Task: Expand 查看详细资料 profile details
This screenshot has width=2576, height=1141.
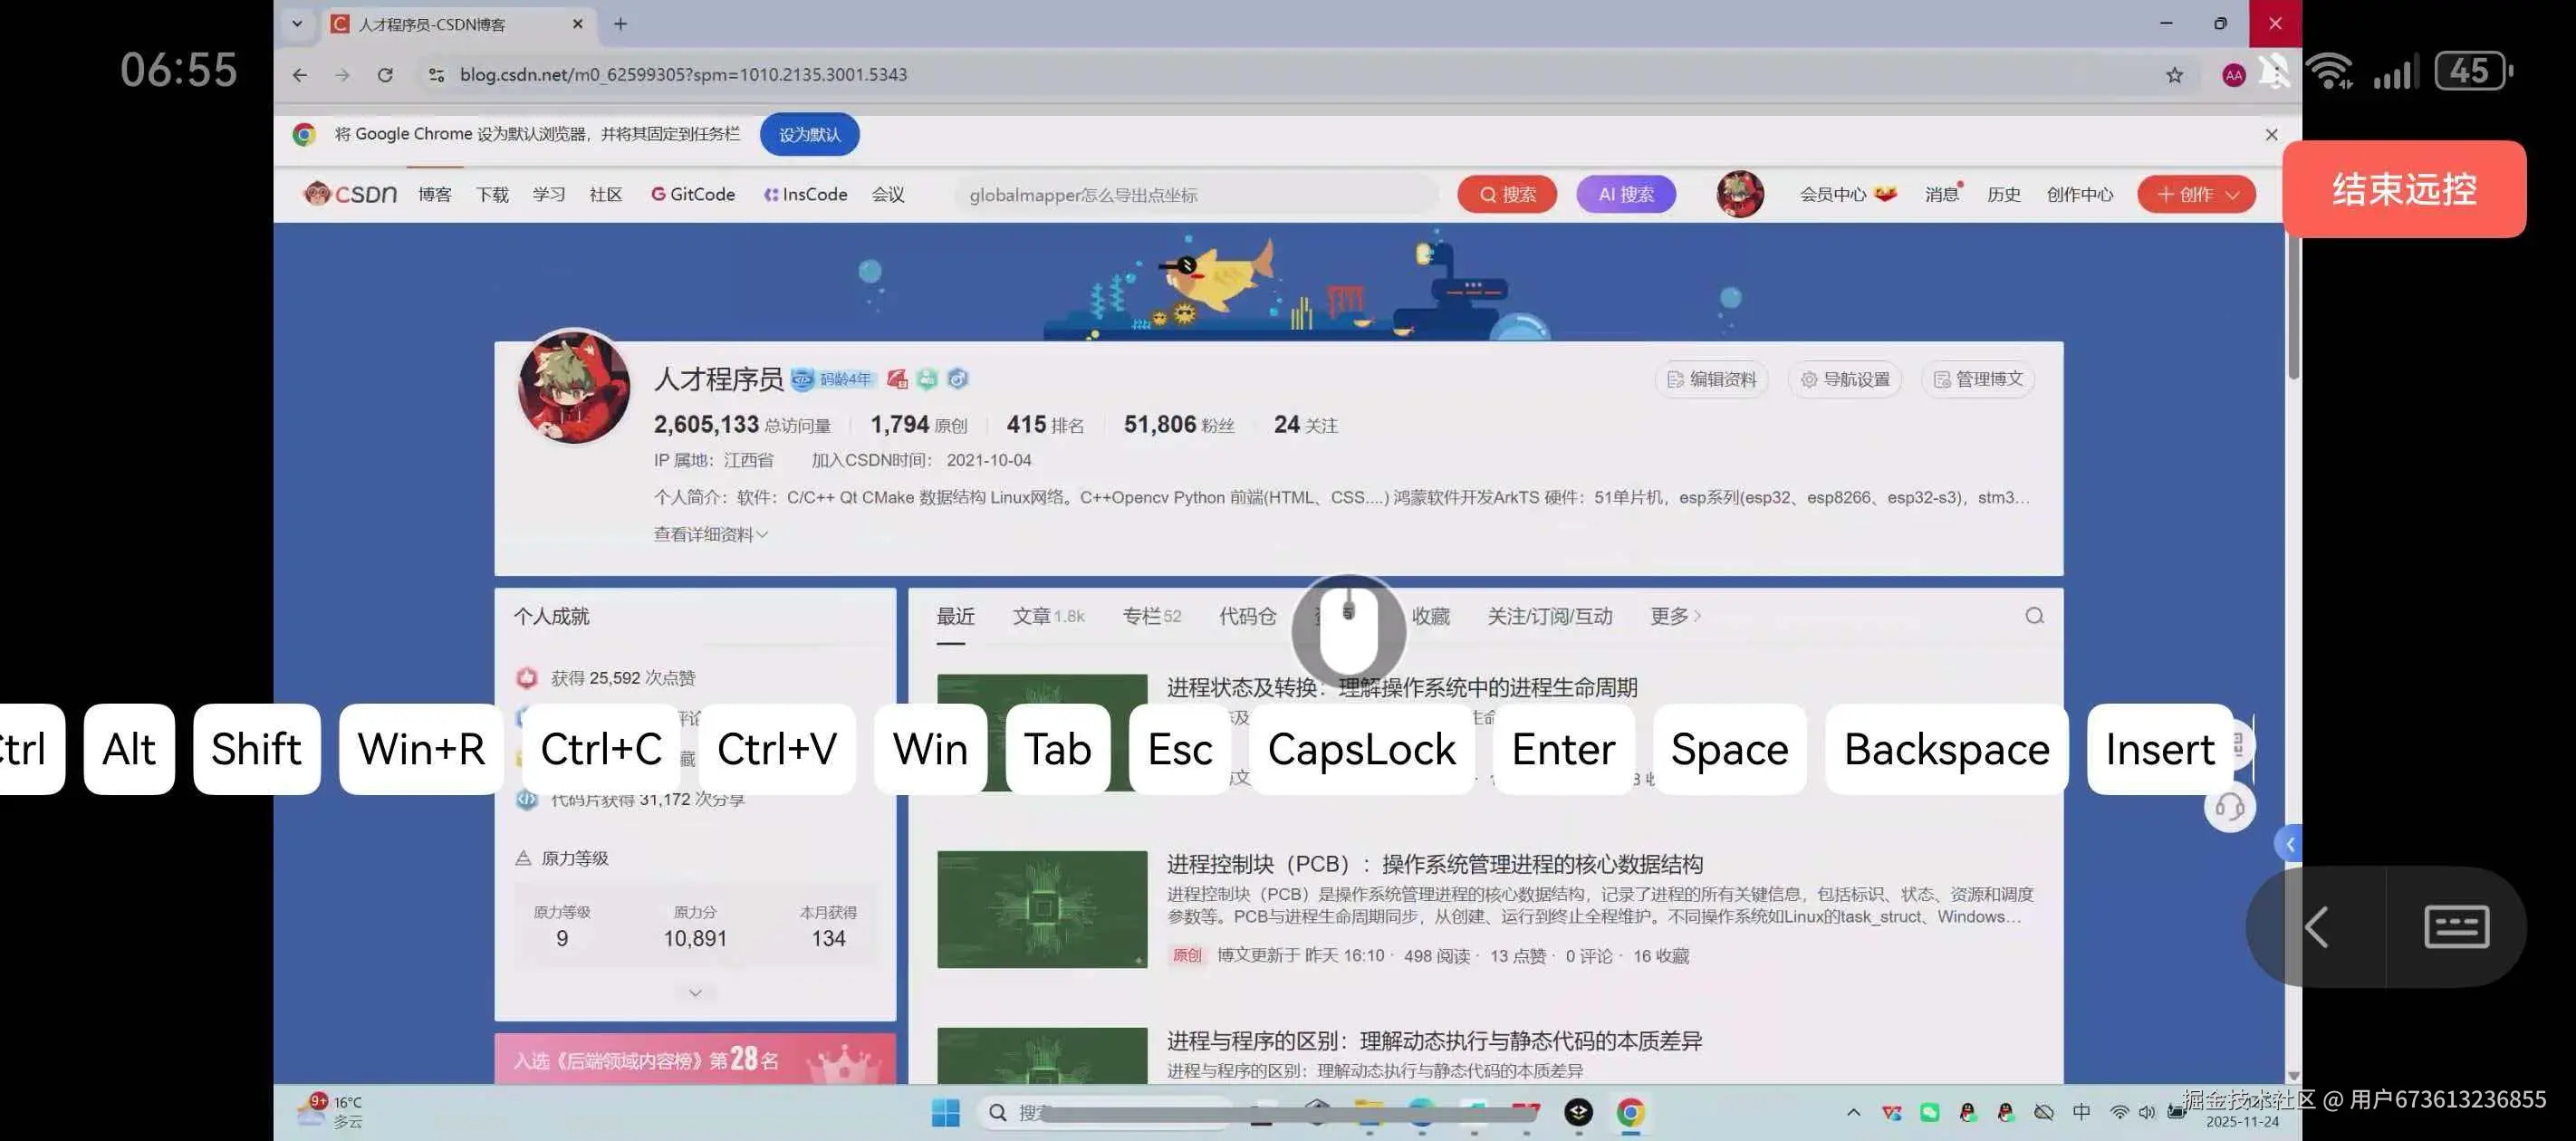Action: [710, 534]
